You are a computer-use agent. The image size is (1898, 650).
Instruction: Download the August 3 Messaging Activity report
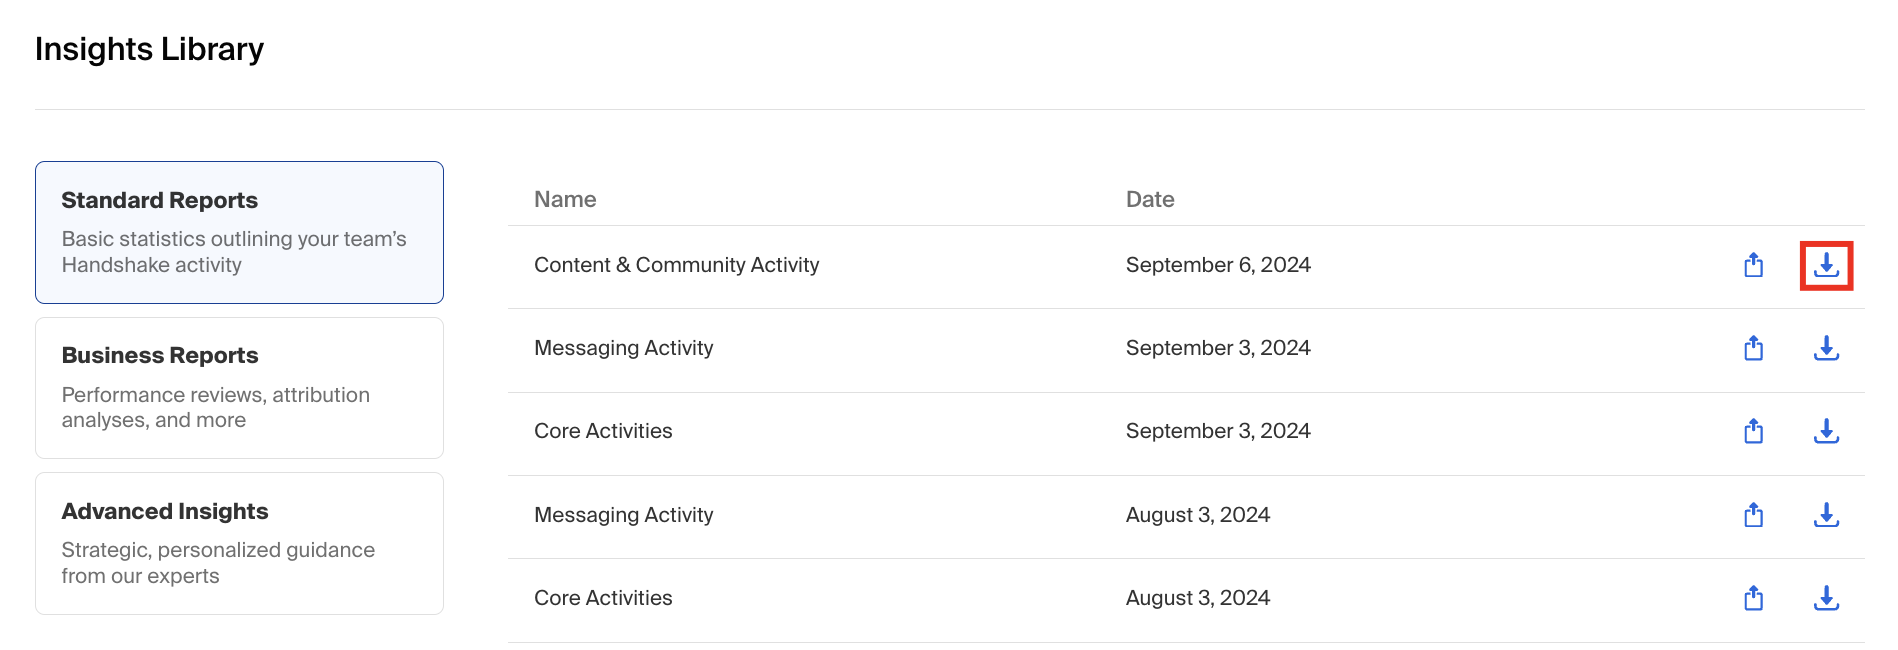[1826, 515]
